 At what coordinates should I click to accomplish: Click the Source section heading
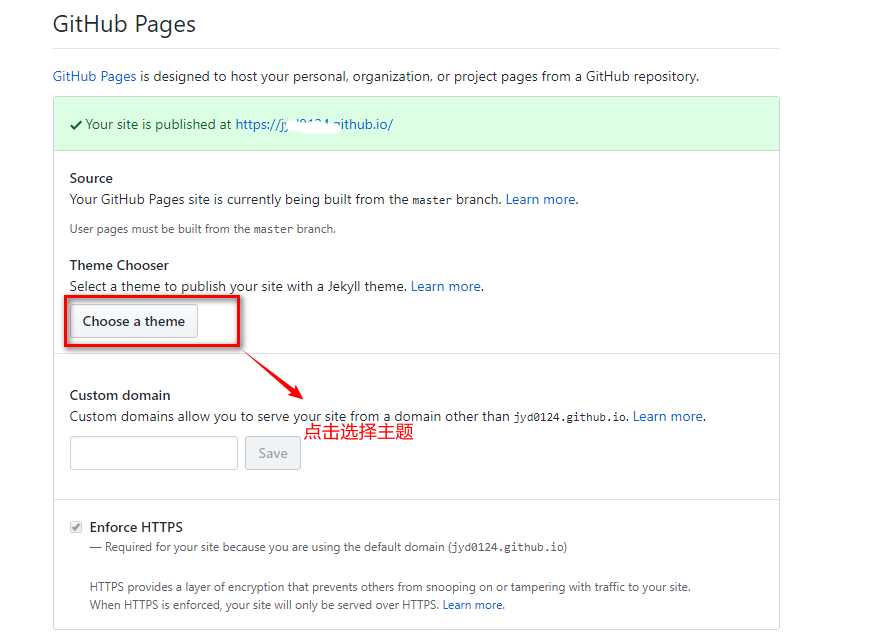click(x=91, y=178)
